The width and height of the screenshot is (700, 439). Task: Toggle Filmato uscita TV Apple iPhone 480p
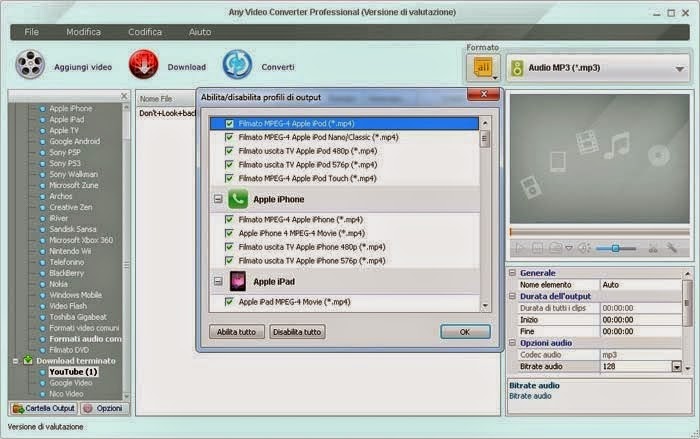[x=229, y=247]
